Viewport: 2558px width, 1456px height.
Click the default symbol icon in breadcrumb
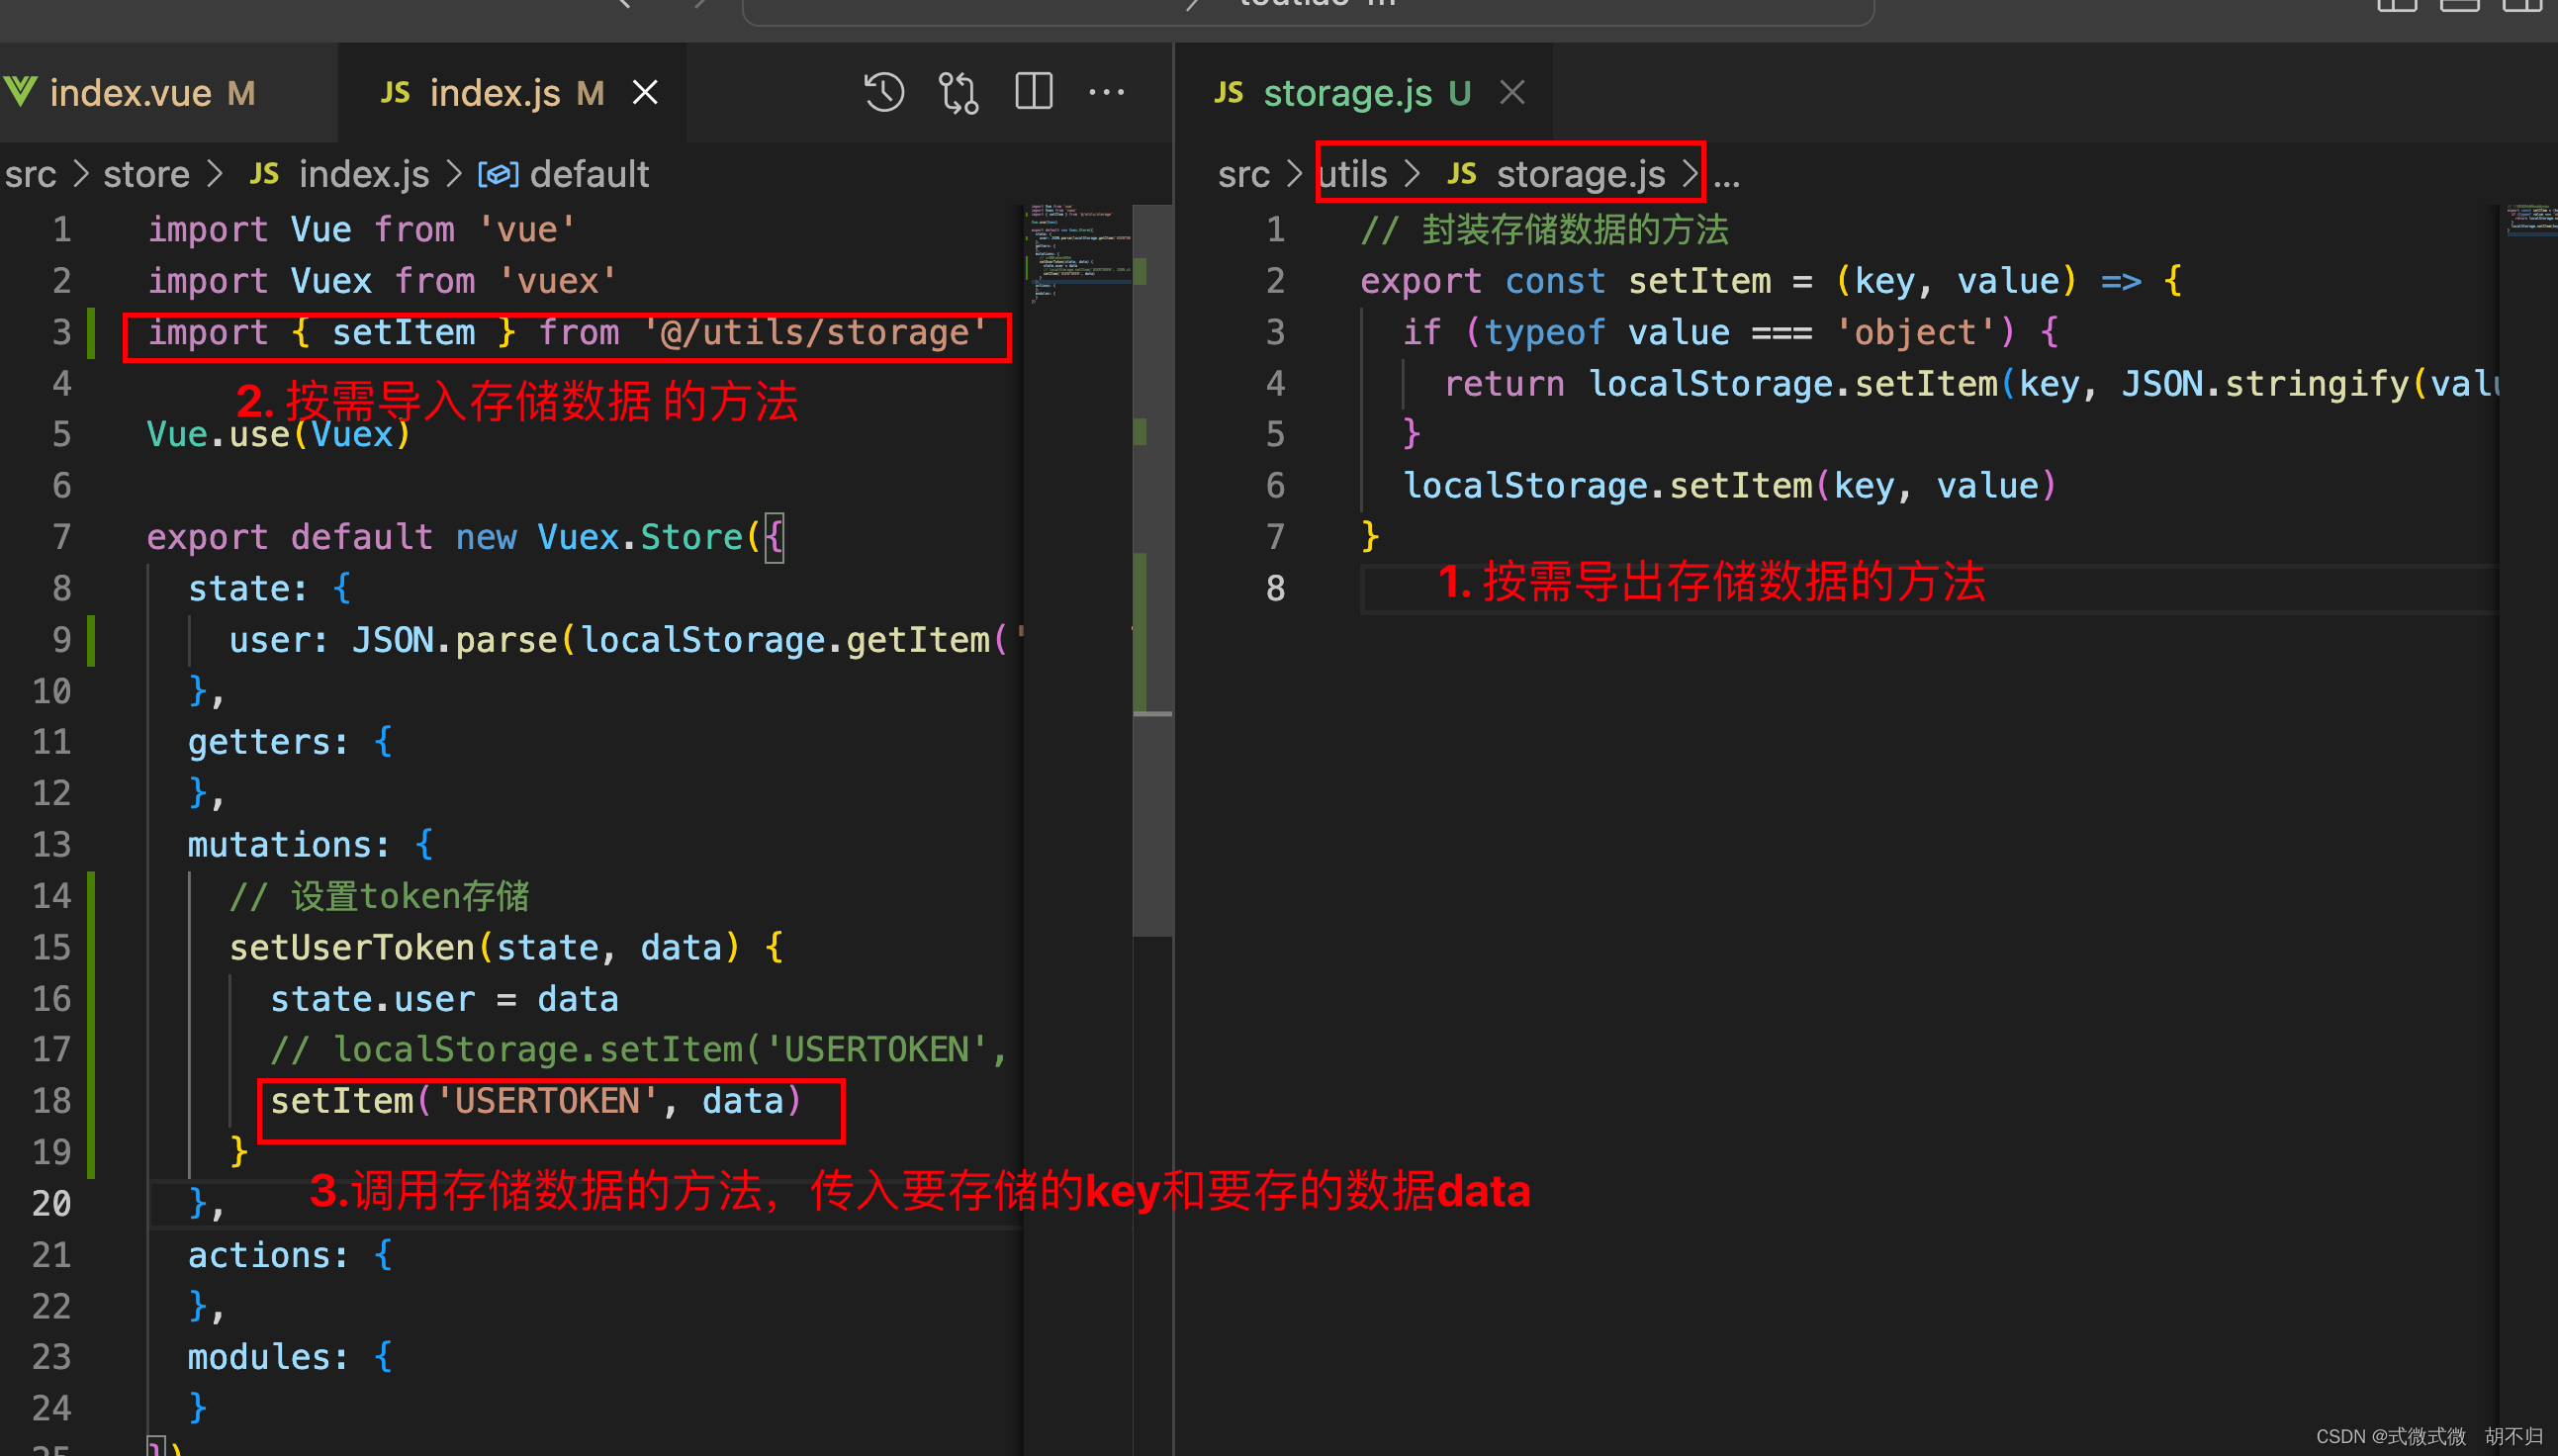pyautogui.click(x=497, y=175)
